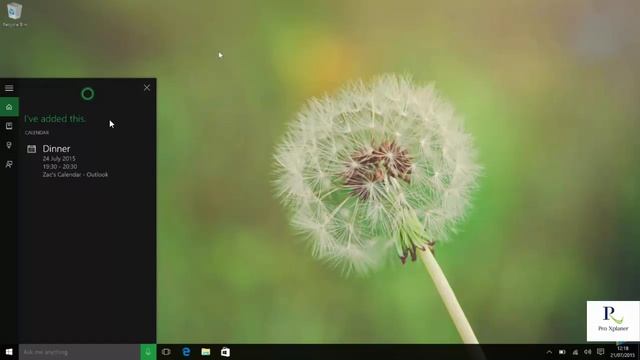Focus the 'Ask me anything' search box
The width and height of the screenshot is (640, 360).
[80, 352]
